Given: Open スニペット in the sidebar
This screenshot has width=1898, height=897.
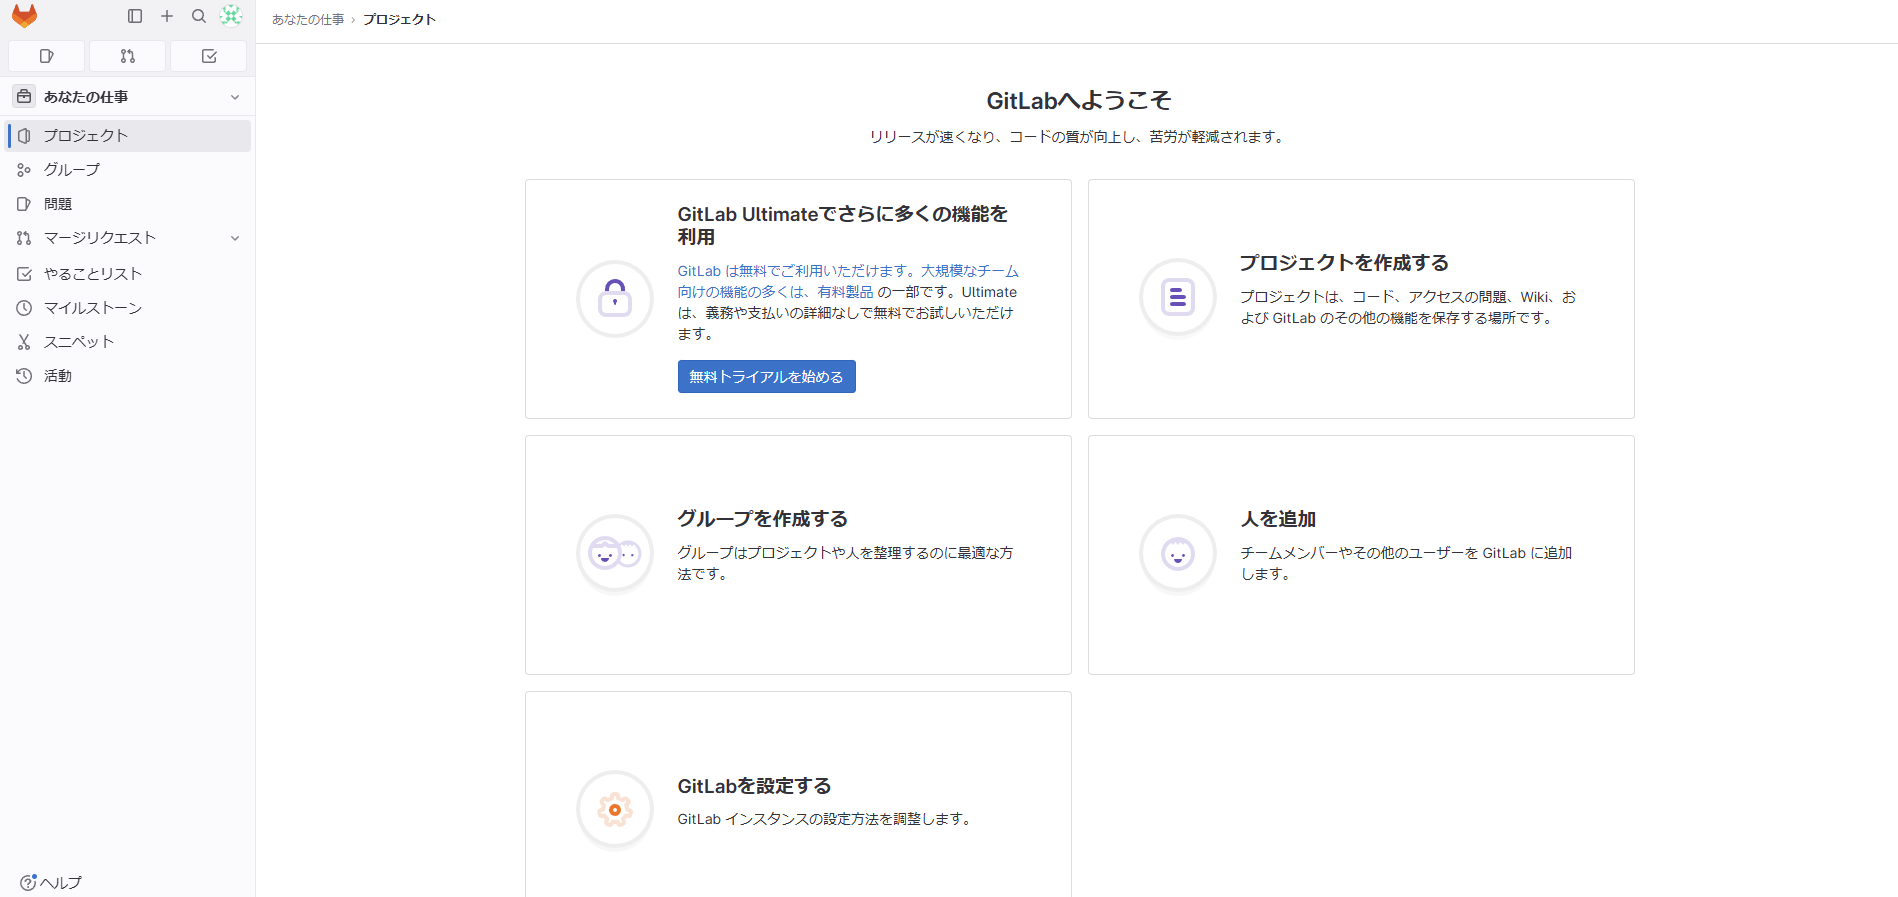Looking at the screenshot, I should (128, 342).
